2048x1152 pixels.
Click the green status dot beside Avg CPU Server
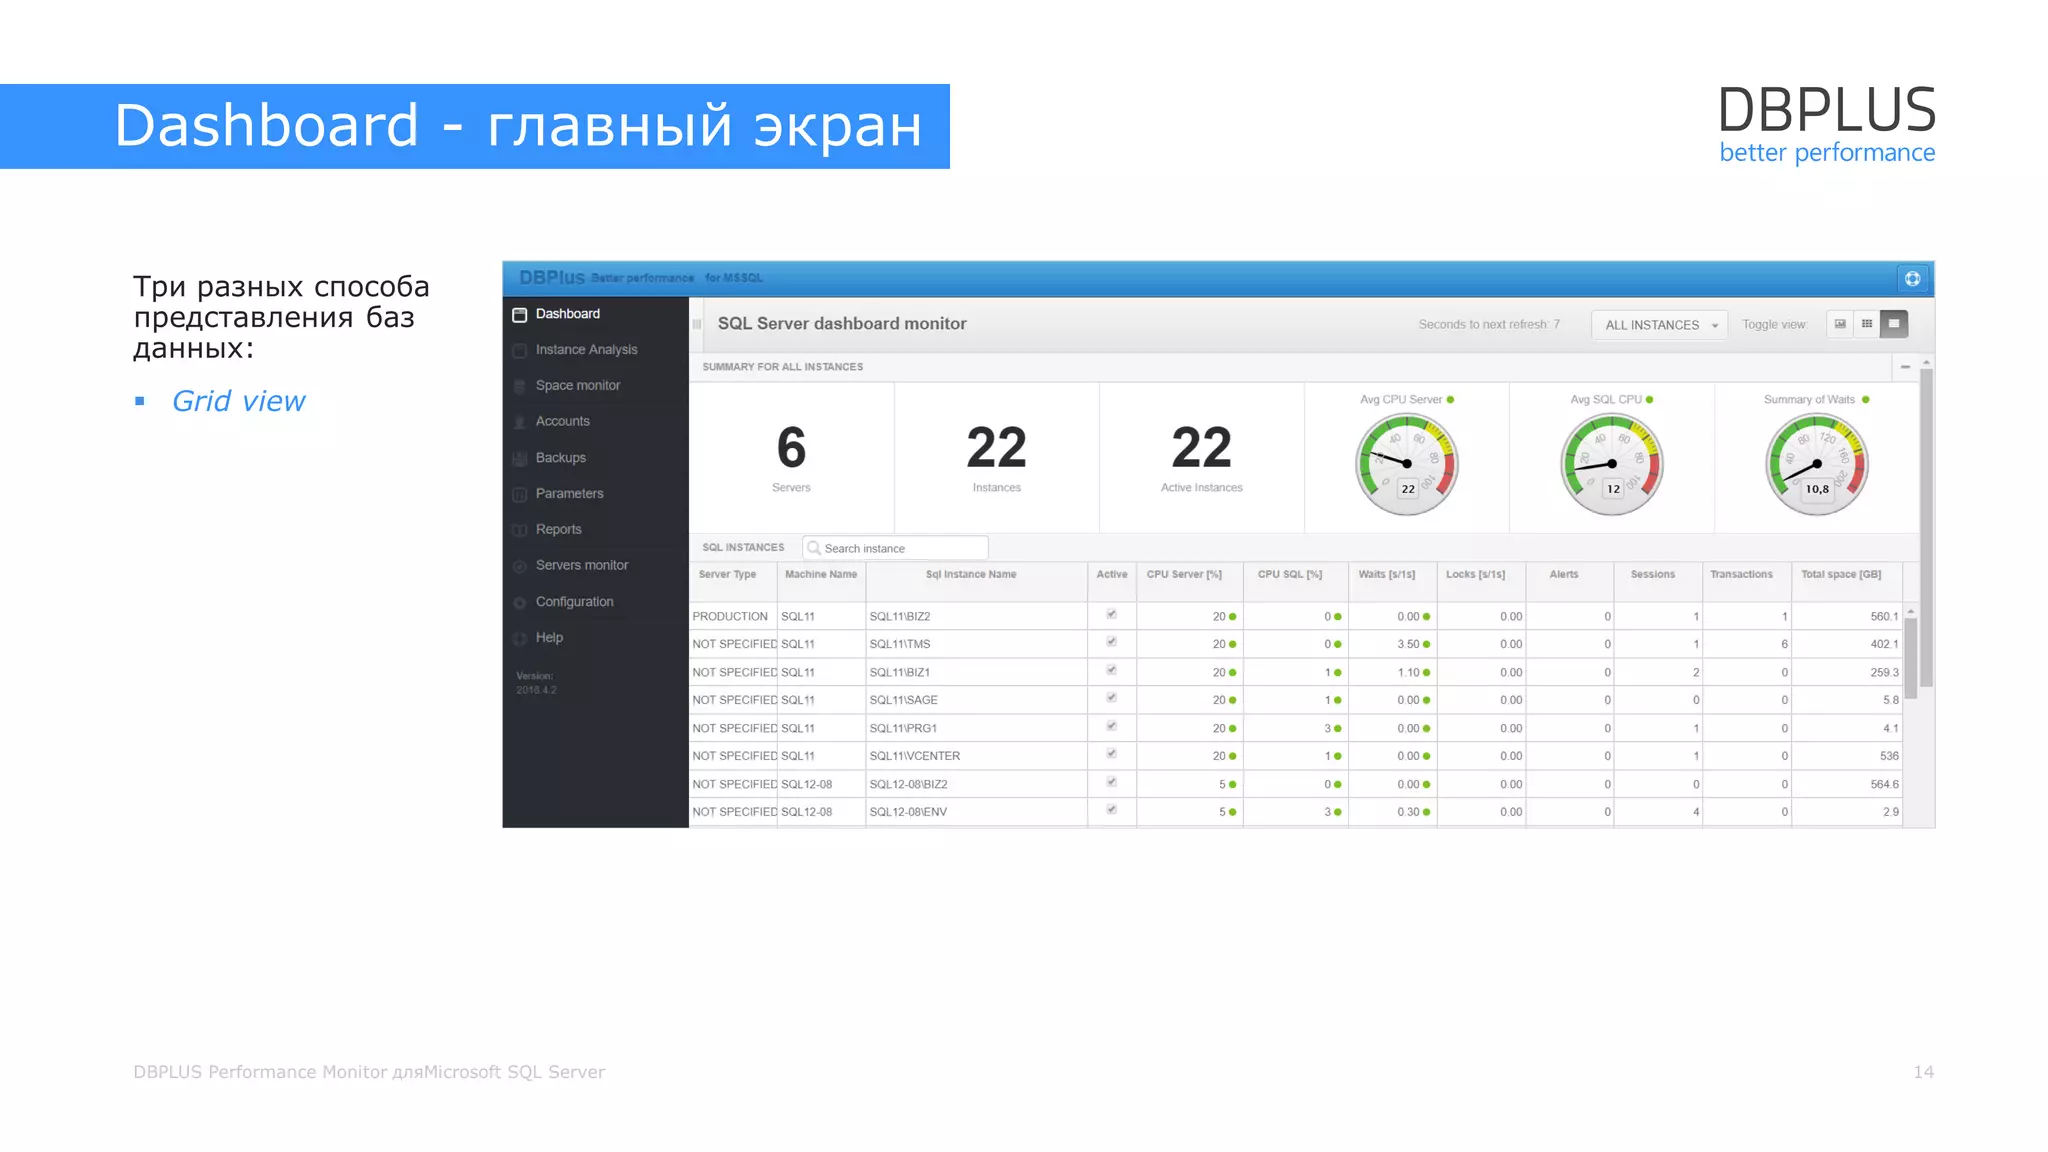click(x=1451, y=400)
